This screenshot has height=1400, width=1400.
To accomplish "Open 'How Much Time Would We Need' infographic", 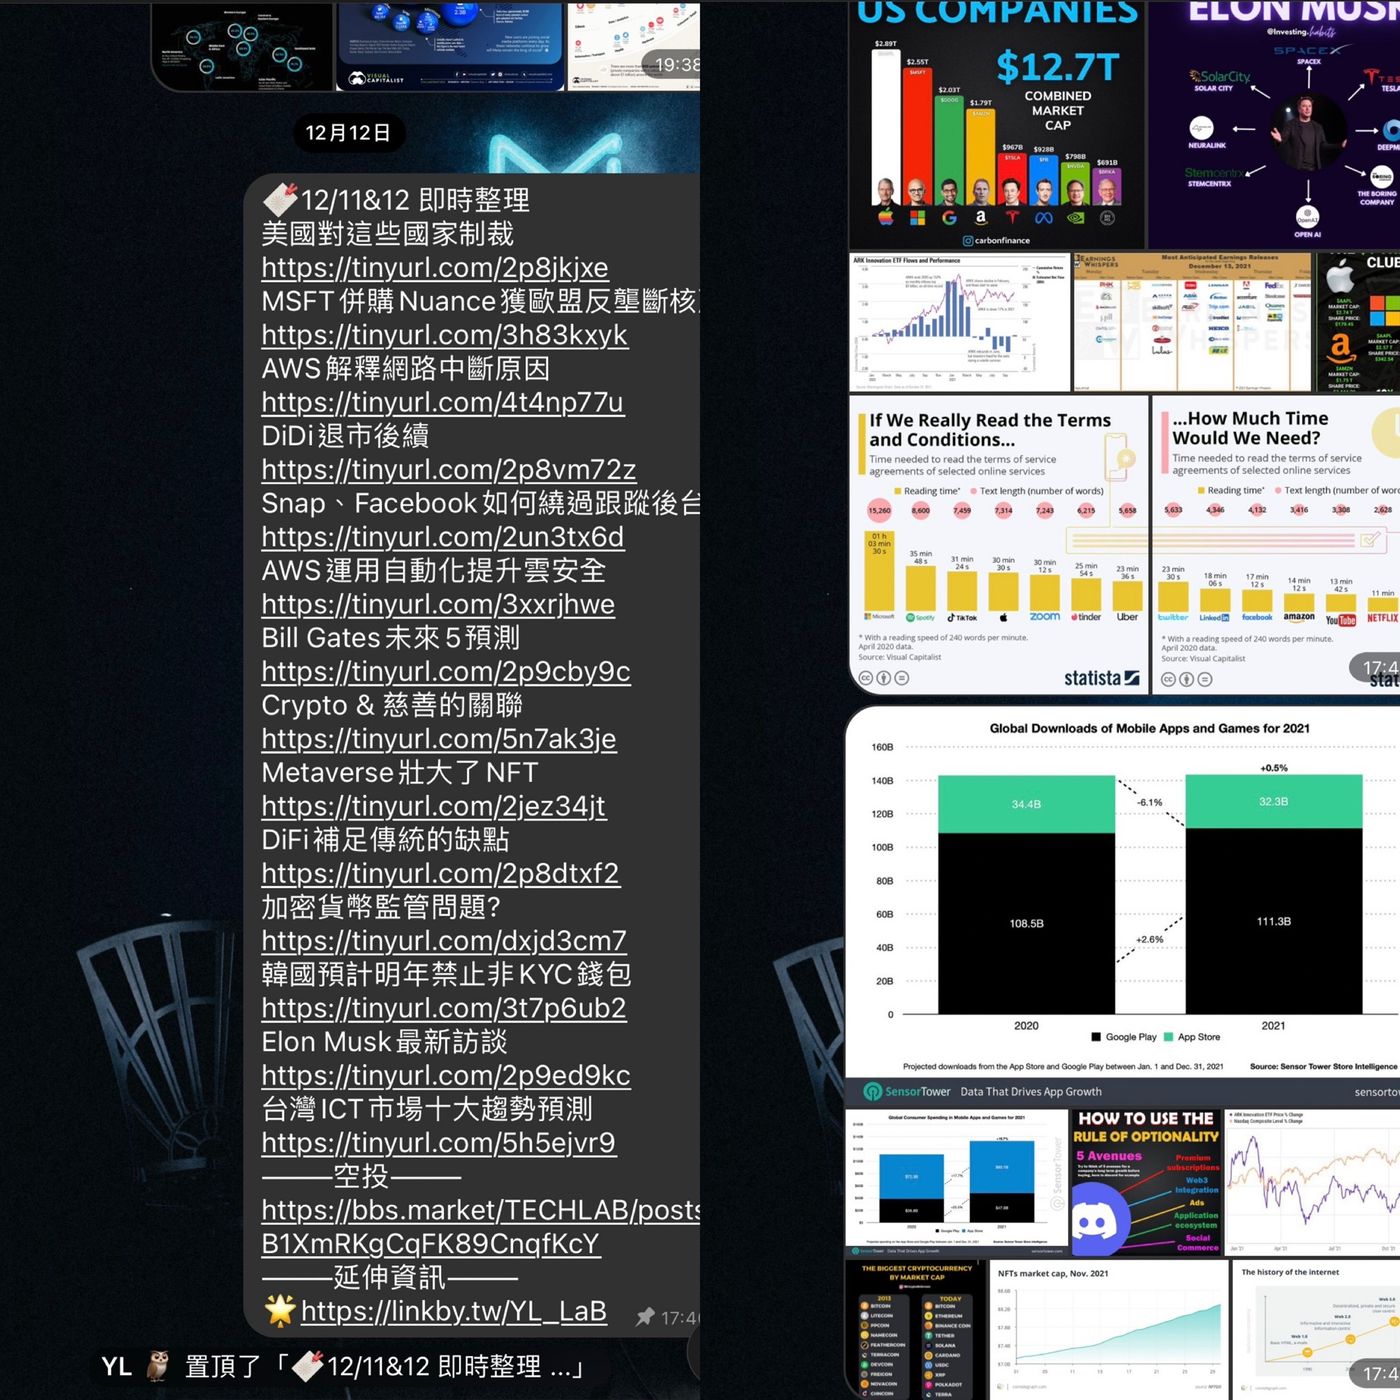I will coord(1276,545).
